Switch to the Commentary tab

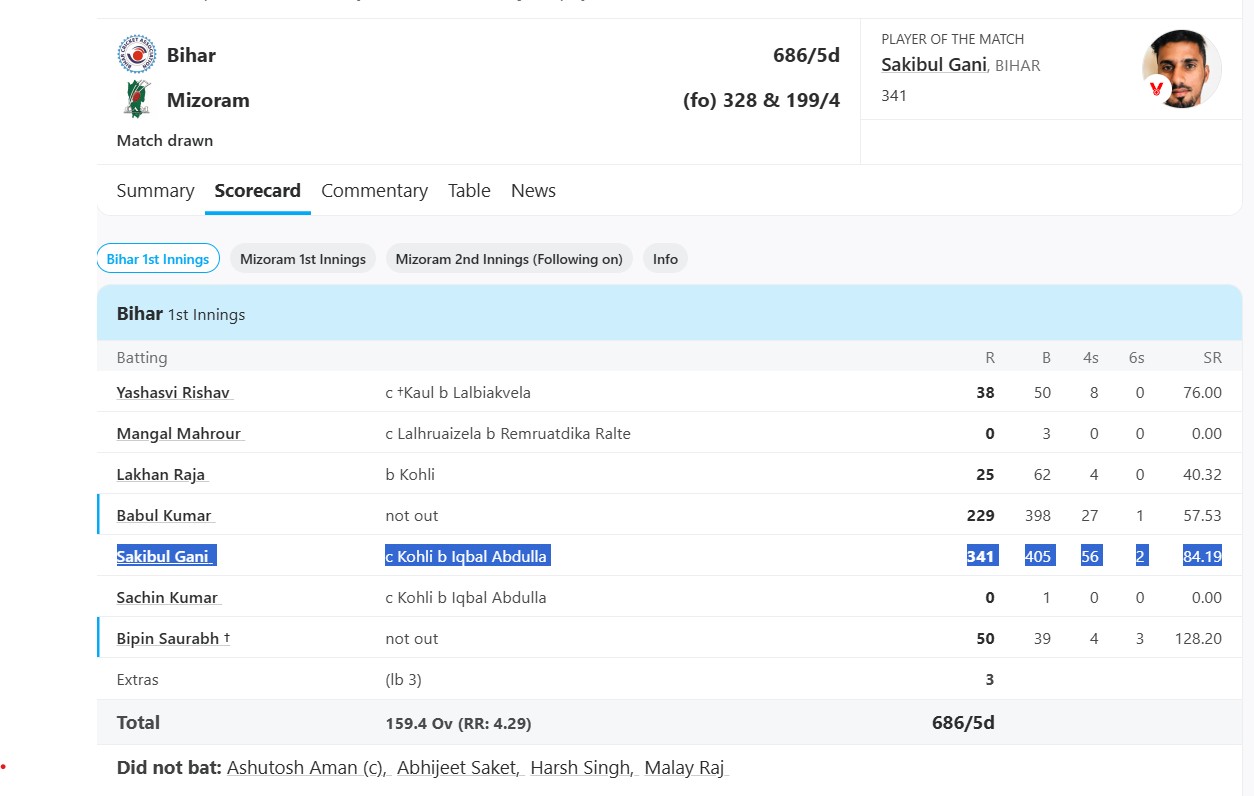click(374, 190)
